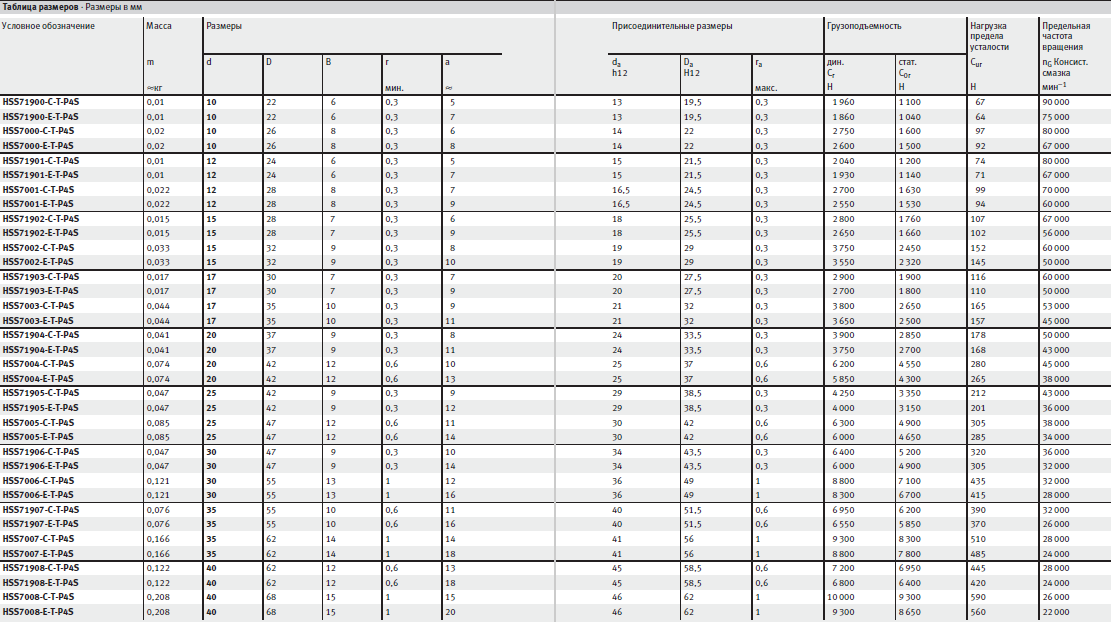Click dynamic load value '10 000'
The width and height of the screenshot is (1111, 622).
(841, 597)
